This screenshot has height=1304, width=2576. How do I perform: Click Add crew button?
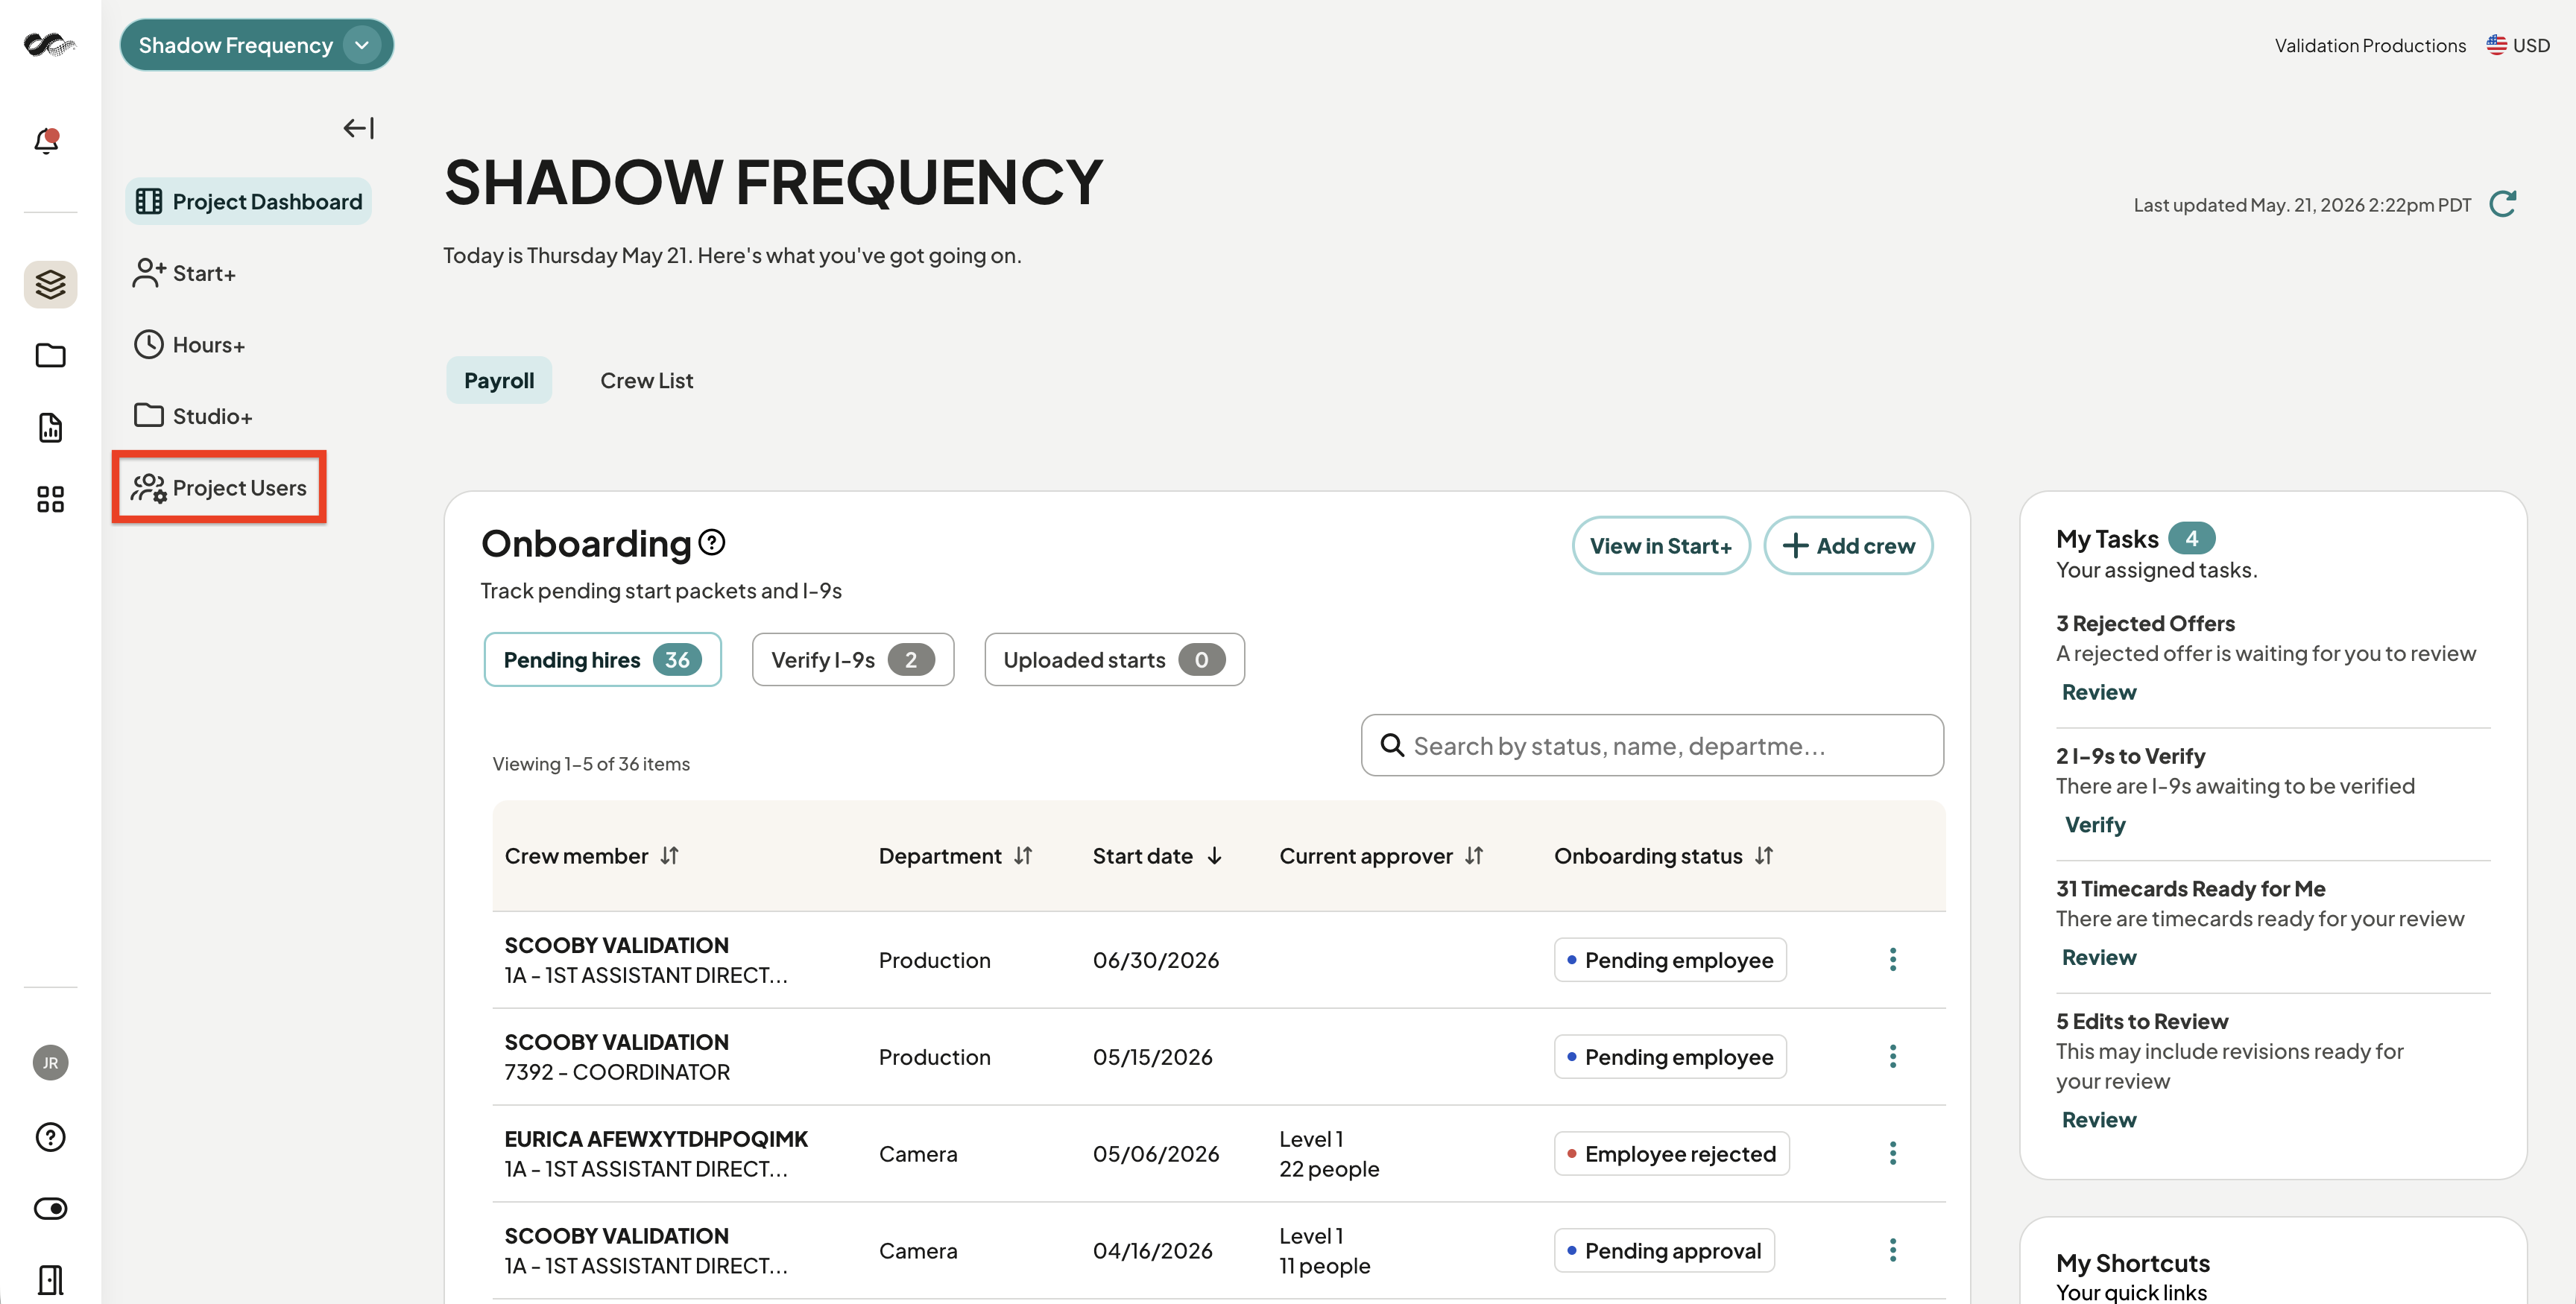point(1849,546)
